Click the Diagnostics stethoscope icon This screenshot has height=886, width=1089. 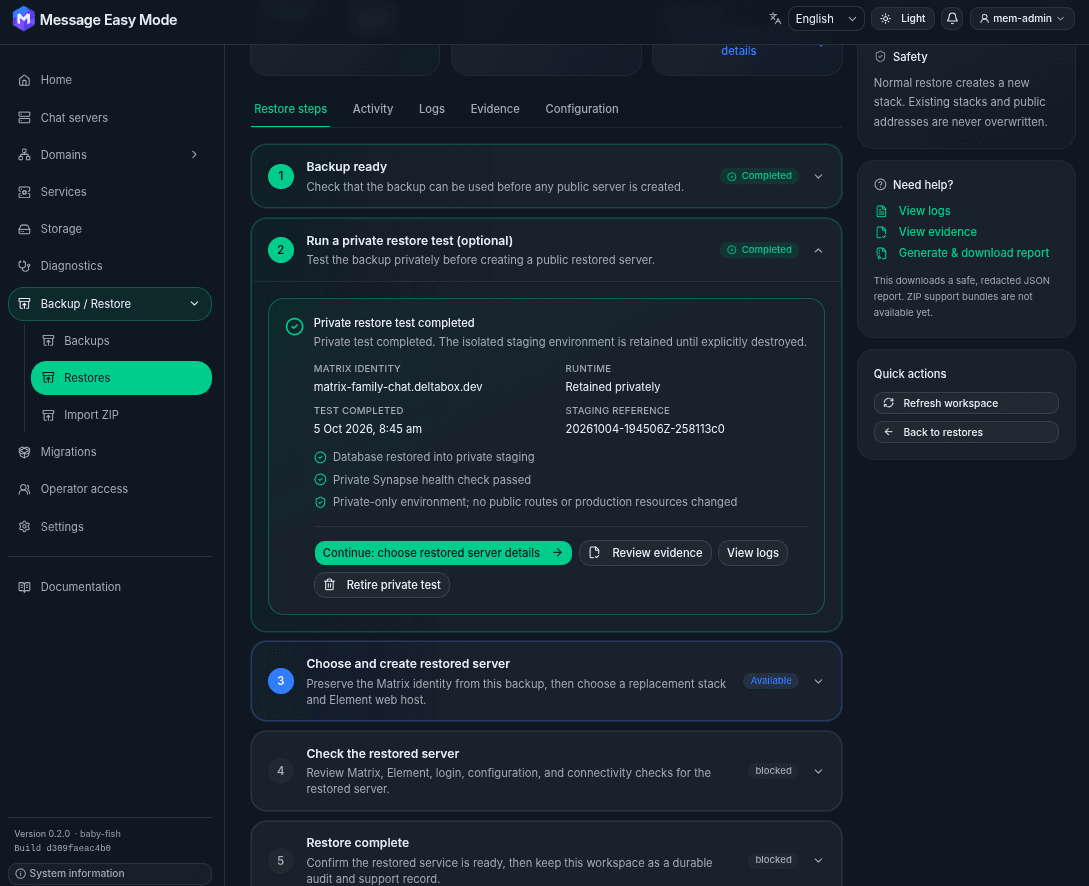(x=24, y=266)
